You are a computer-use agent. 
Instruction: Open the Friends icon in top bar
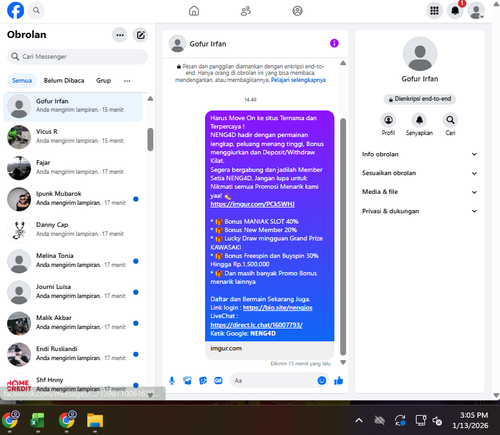[246, 11]
